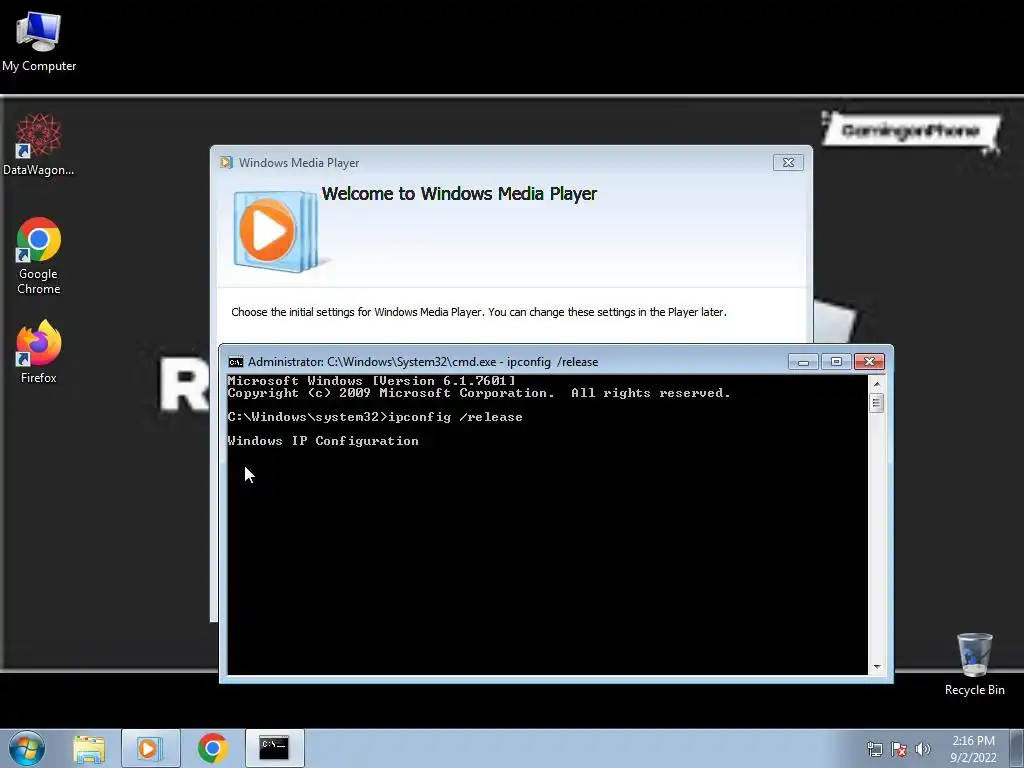Open Chrome from the taskbar

[x=212, y=748]
